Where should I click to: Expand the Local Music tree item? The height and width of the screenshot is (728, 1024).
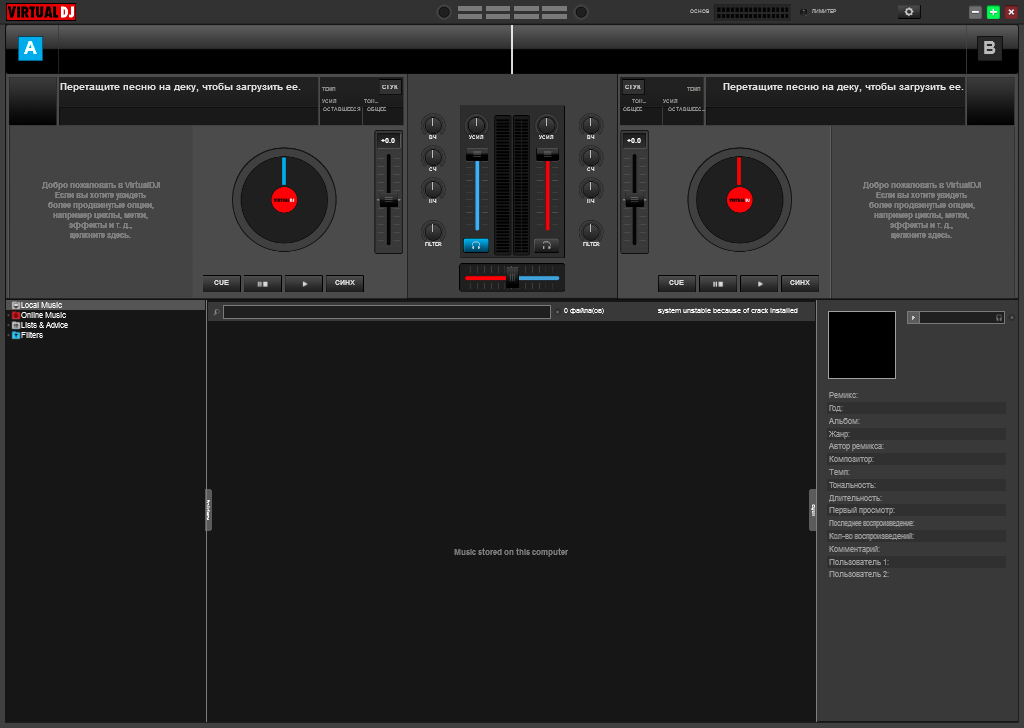click(x=8, y=305)
